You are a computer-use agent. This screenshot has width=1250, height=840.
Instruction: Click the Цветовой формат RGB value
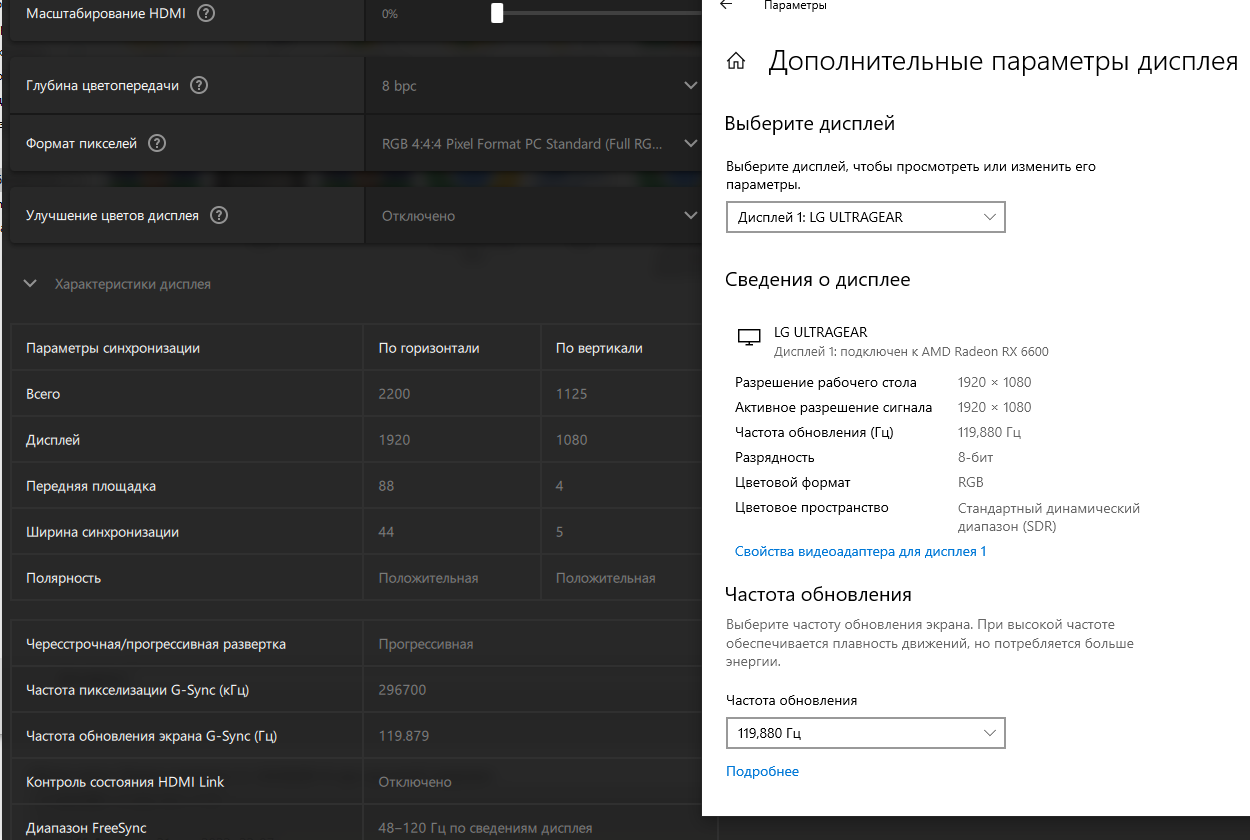click(971, 482)
